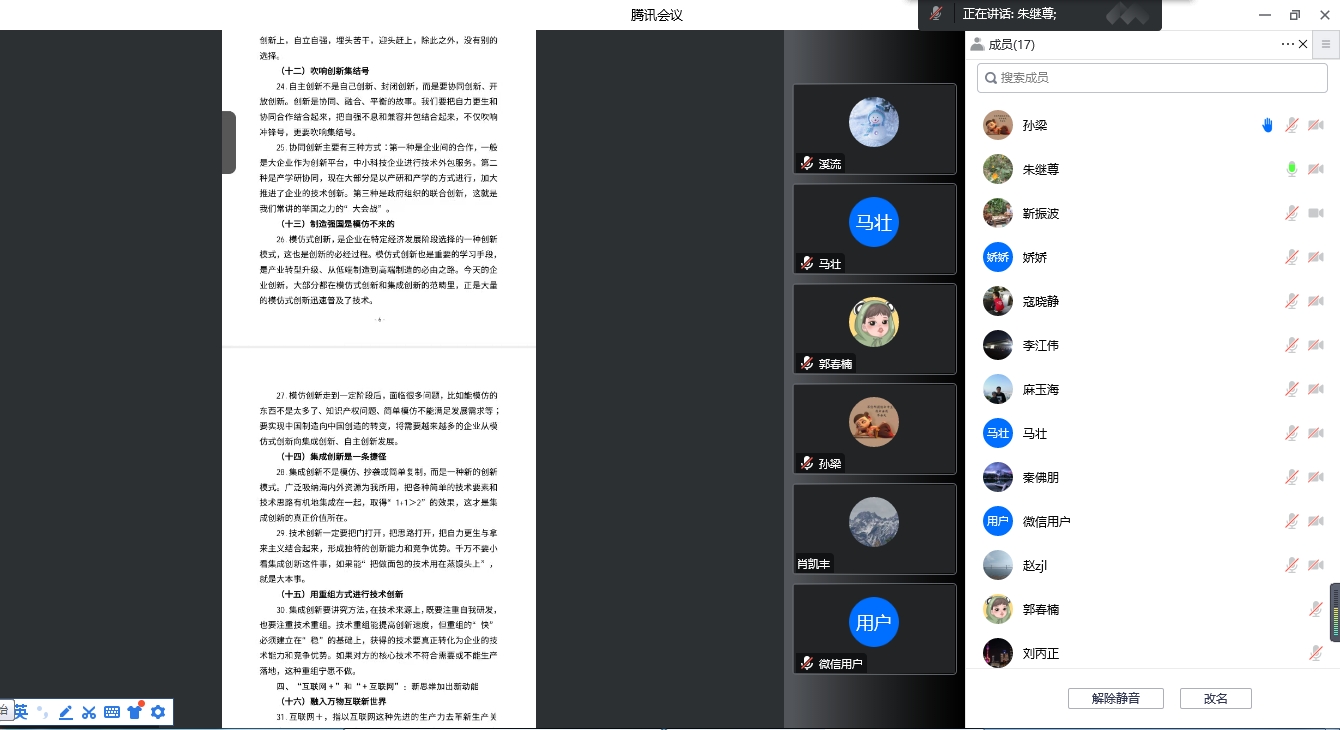Select 李江伟's name in the member list
The height and width of the screenshot is (730, 1340).
(1041, 345)
